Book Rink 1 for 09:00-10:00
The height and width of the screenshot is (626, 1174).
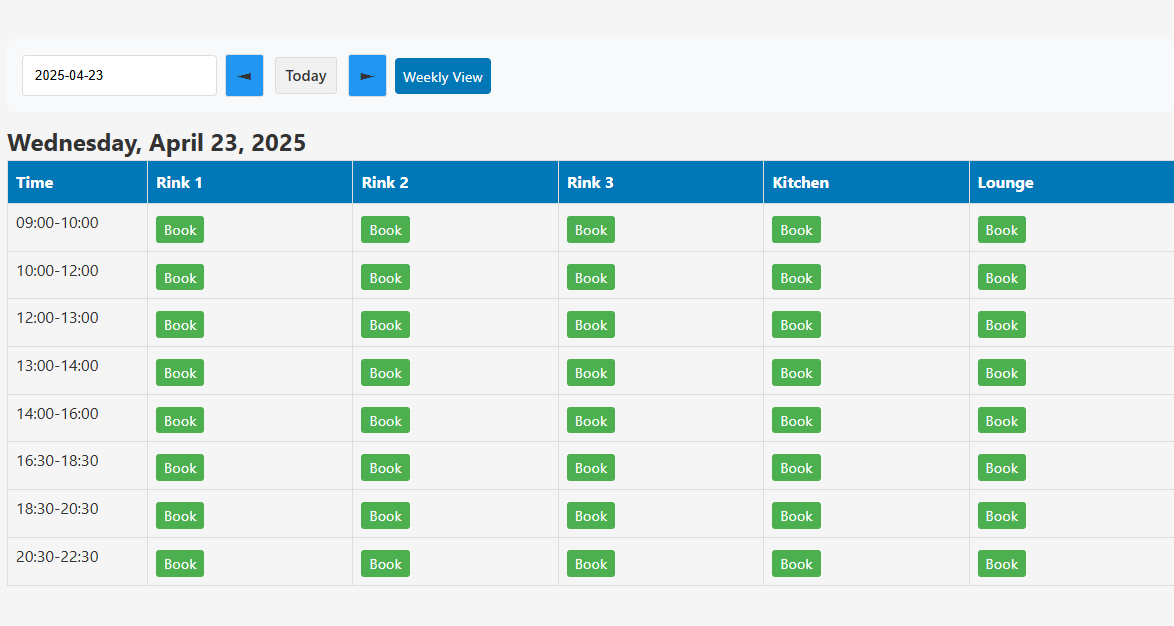[x=180, y=229]
